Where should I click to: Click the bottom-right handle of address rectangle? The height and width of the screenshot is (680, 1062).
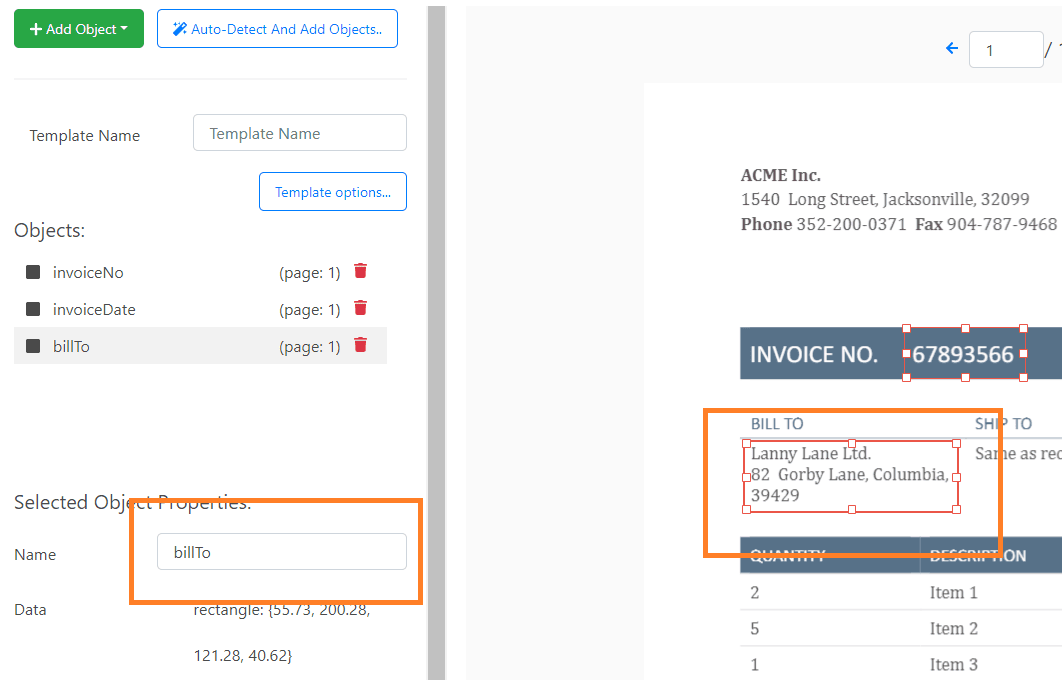(x=956, y=509)
